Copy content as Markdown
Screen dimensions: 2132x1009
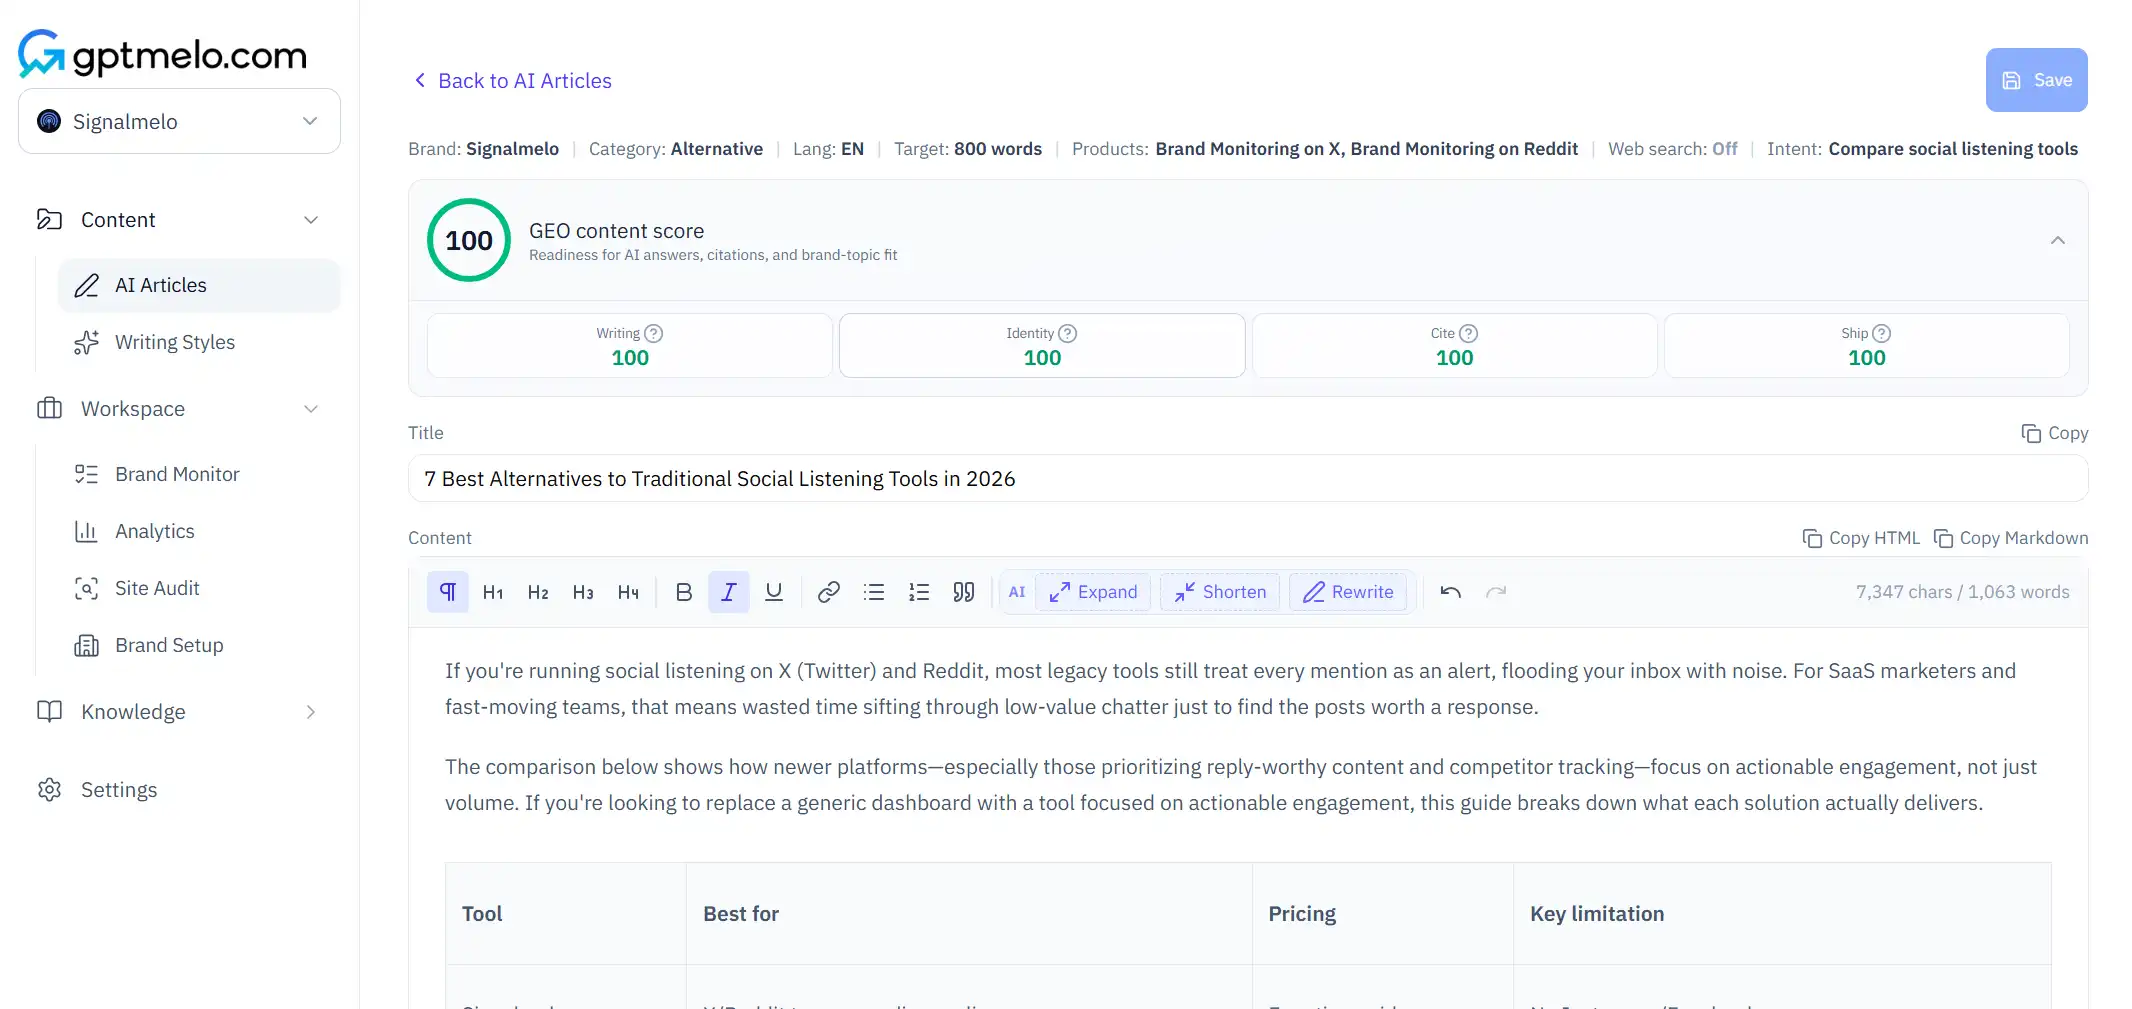(2011, 538)
